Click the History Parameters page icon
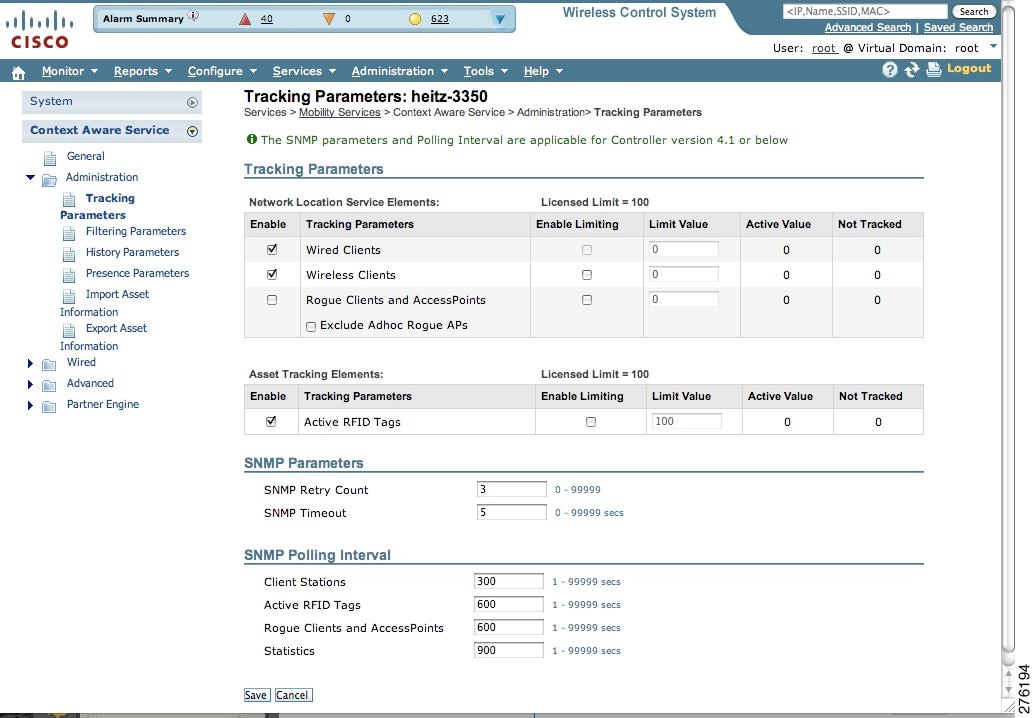 click(x=69, y=254)
